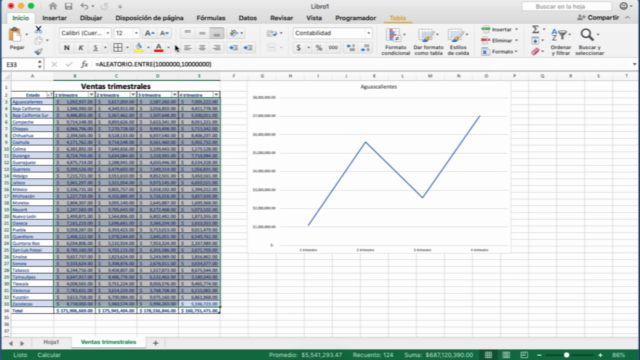The image size is (640, 360).
Task: Align text to the bottom
Action: 217,33
